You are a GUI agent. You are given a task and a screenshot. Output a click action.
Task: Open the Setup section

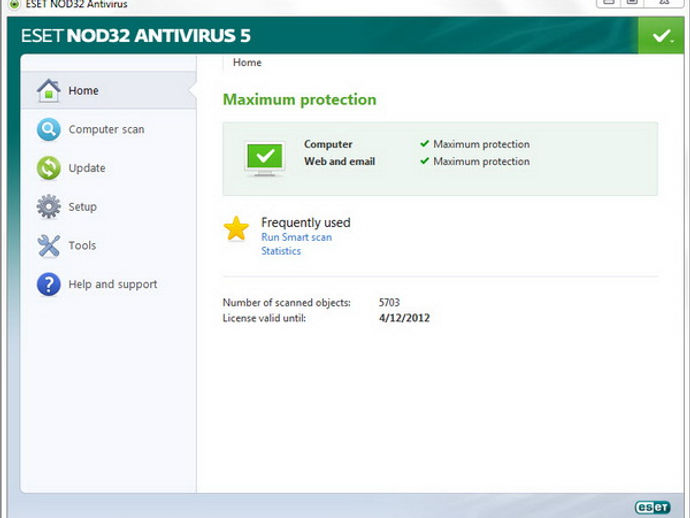pyautogui.click(x=82, y=207)
